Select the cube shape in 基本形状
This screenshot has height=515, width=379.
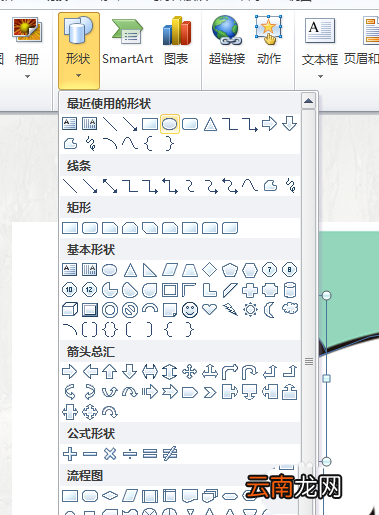tap(70, 310)
